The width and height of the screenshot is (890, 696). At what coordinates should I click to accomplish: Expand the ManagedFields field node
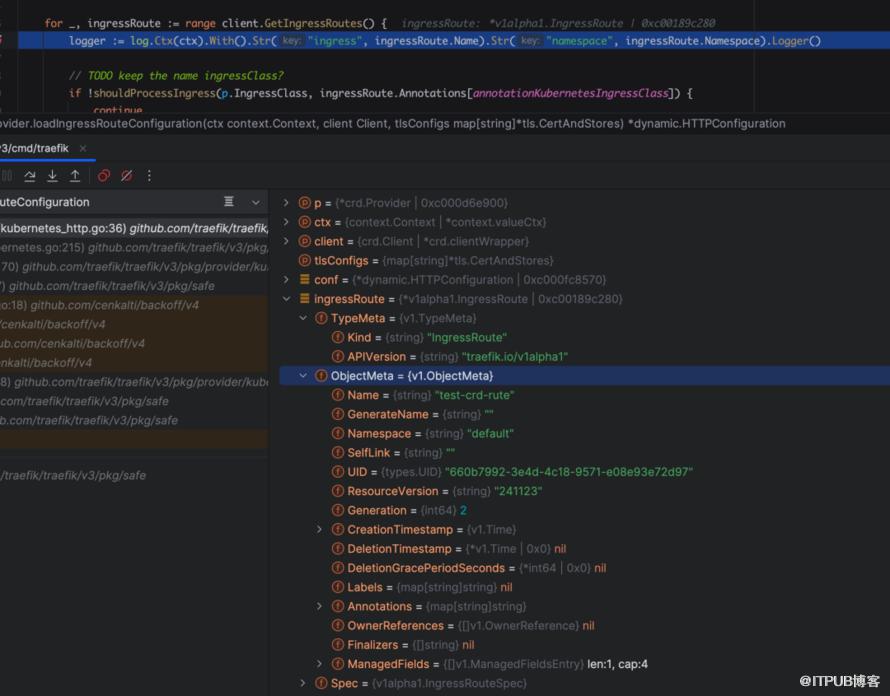coord(320,664)
